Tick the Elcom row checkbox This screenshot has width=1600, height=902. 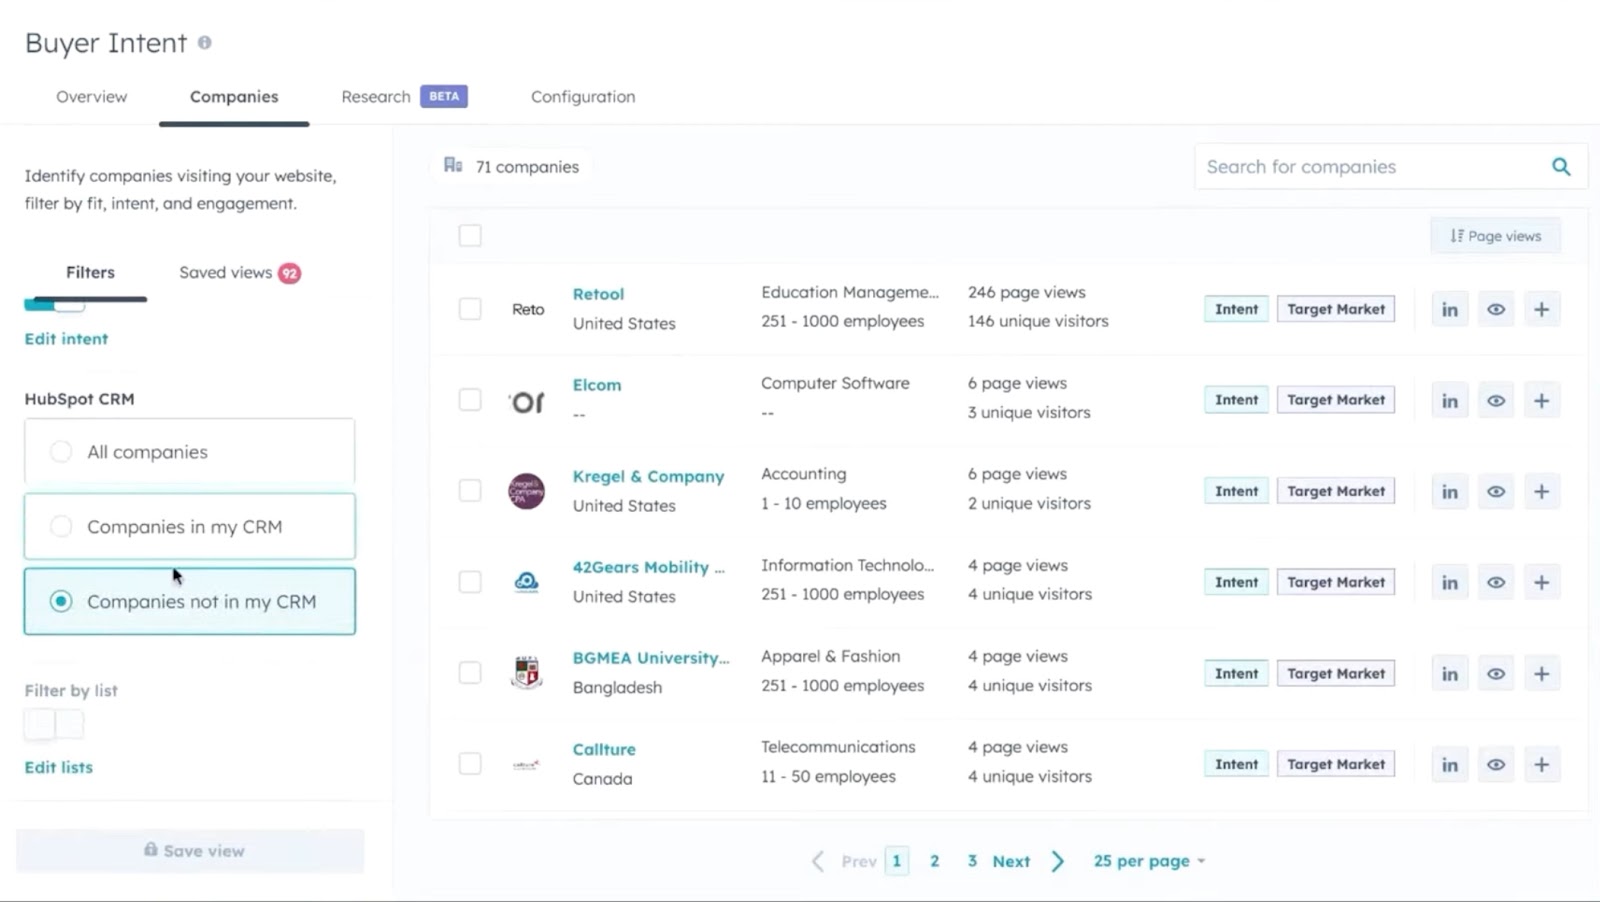(x=470, y=400)
